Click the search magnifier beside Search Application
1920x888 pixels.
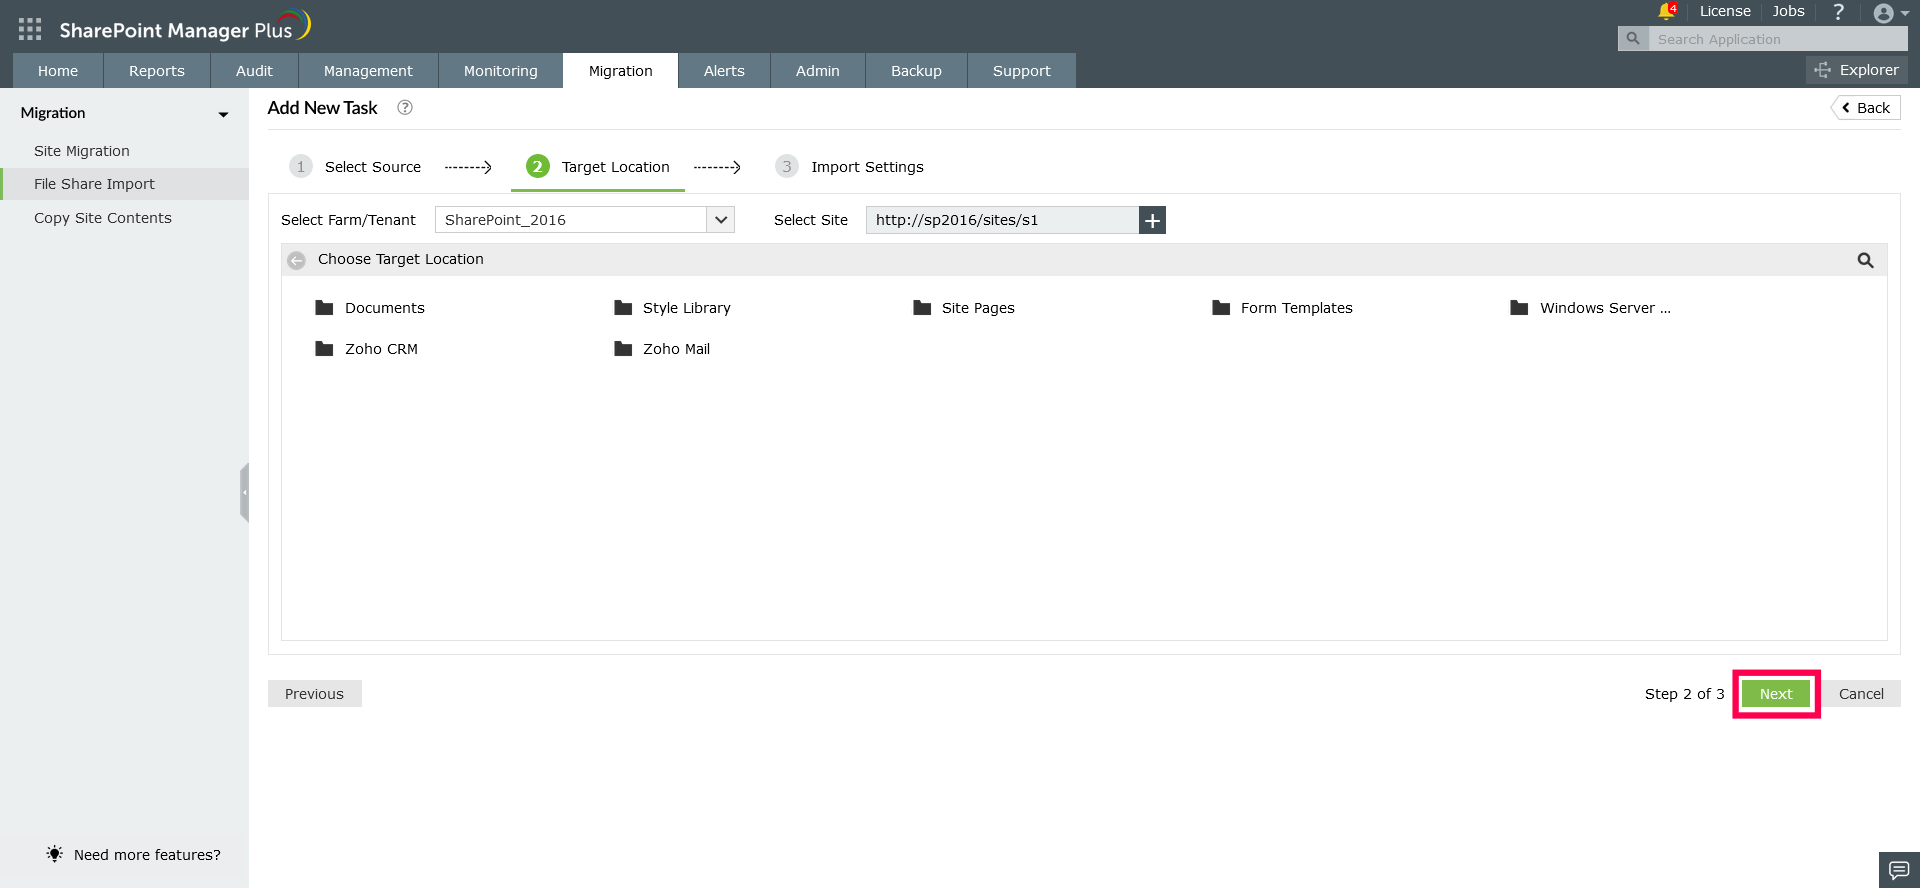tap(1633, 39)
